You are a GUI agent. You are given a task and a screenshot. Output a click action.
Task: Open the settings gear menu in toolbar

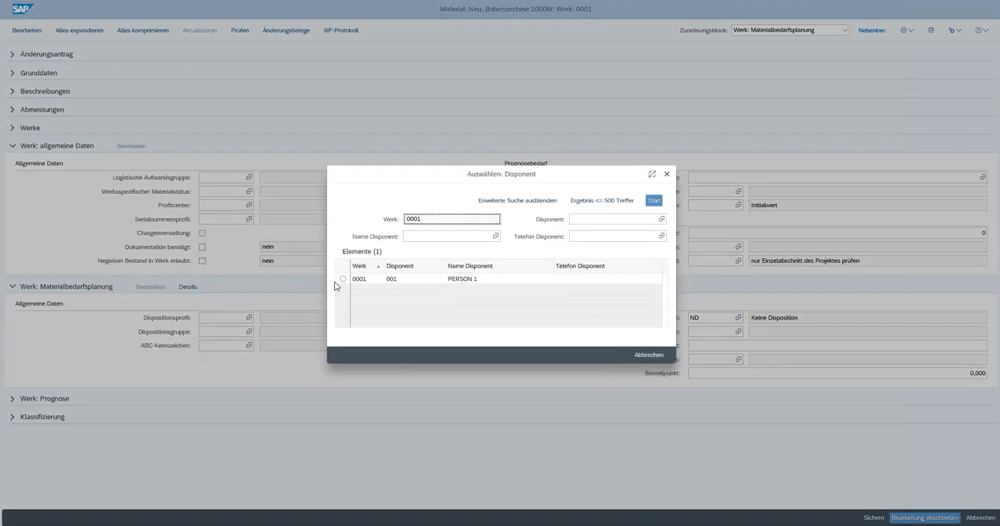906,30
